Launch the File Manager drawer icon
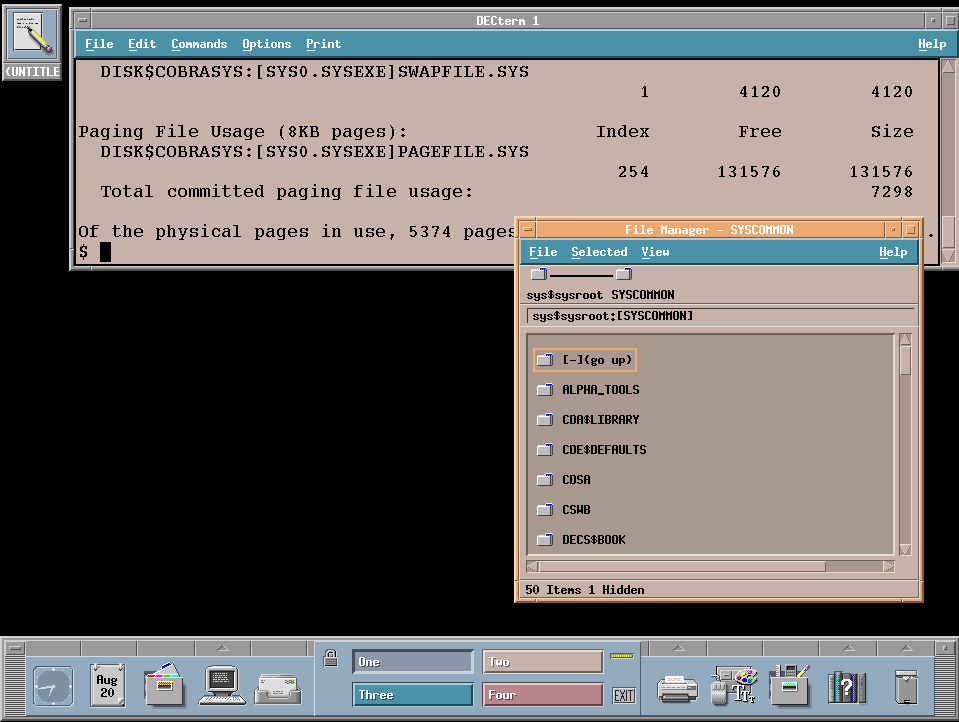Image resolution: width=959 pixels, height=722 pixels. 165,685
